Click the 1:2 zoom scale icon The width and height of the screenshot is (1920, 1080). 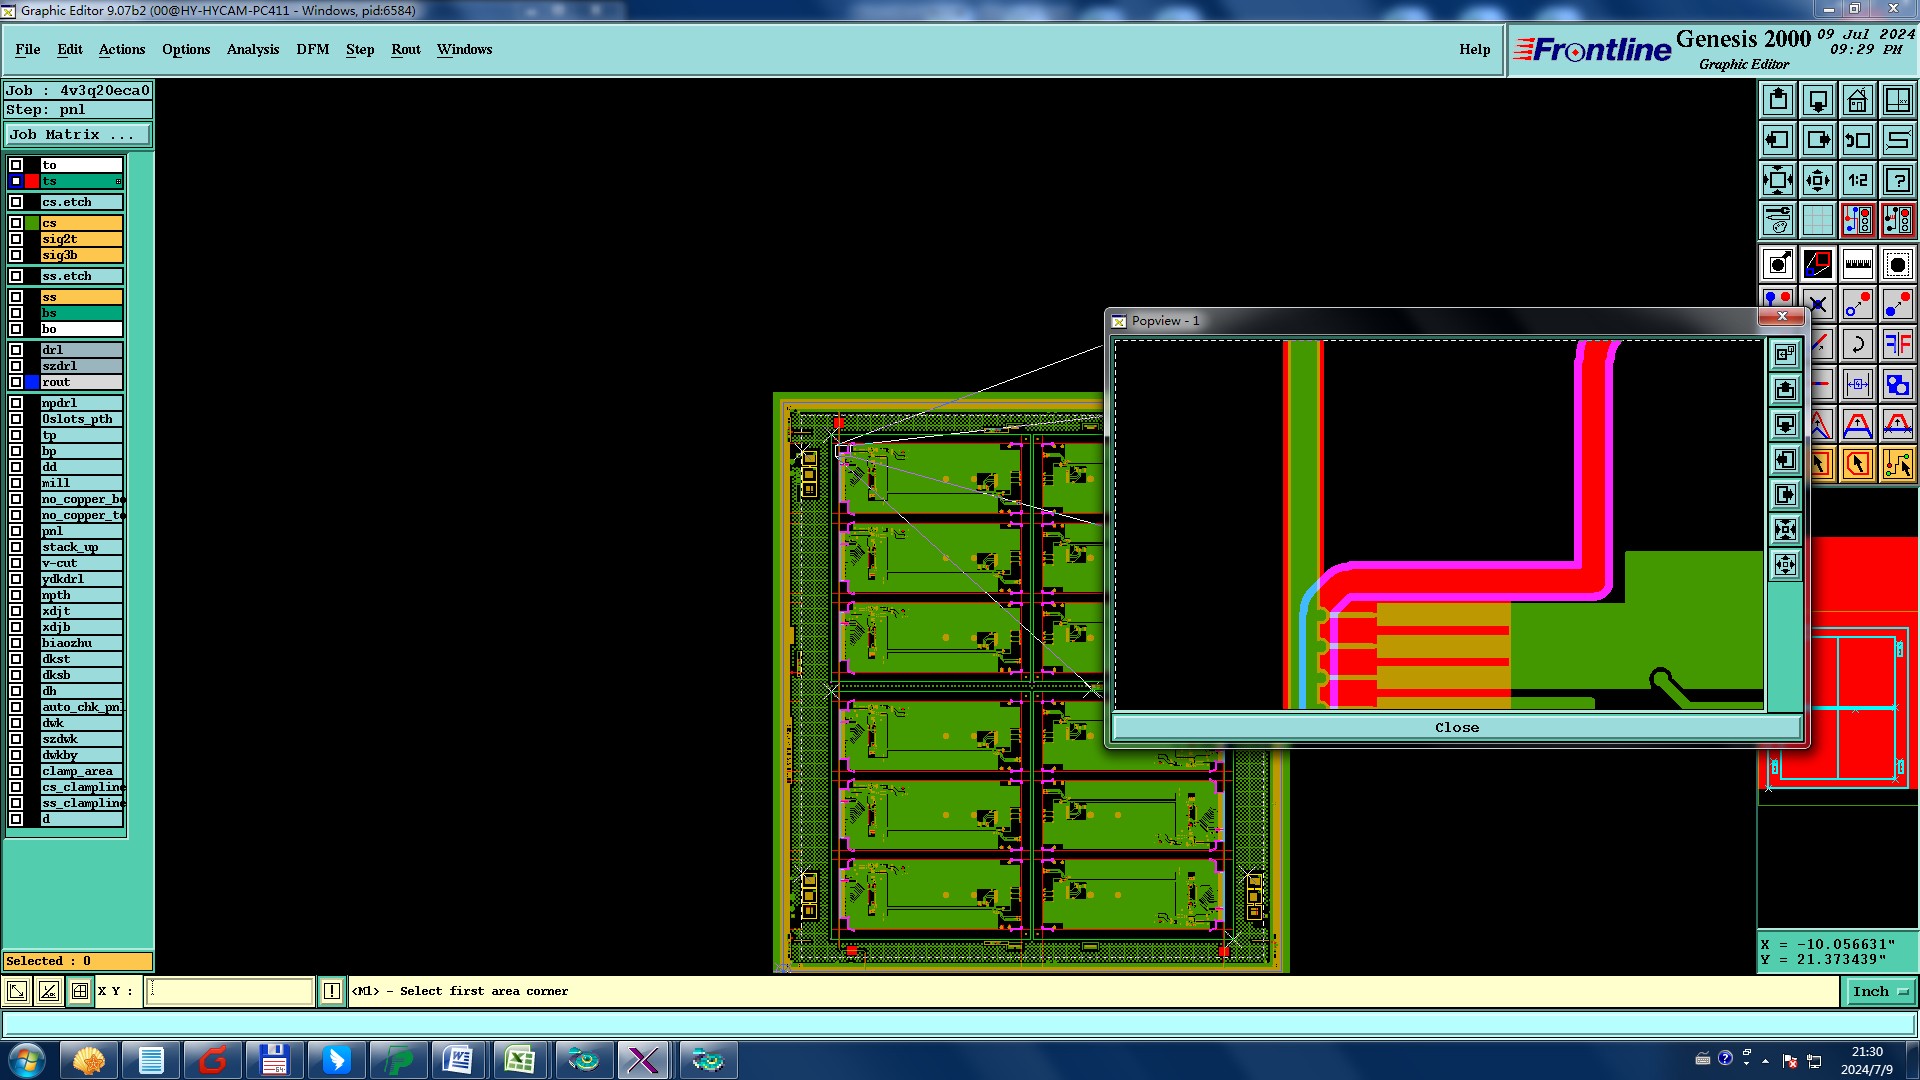tap(1857, 181)
